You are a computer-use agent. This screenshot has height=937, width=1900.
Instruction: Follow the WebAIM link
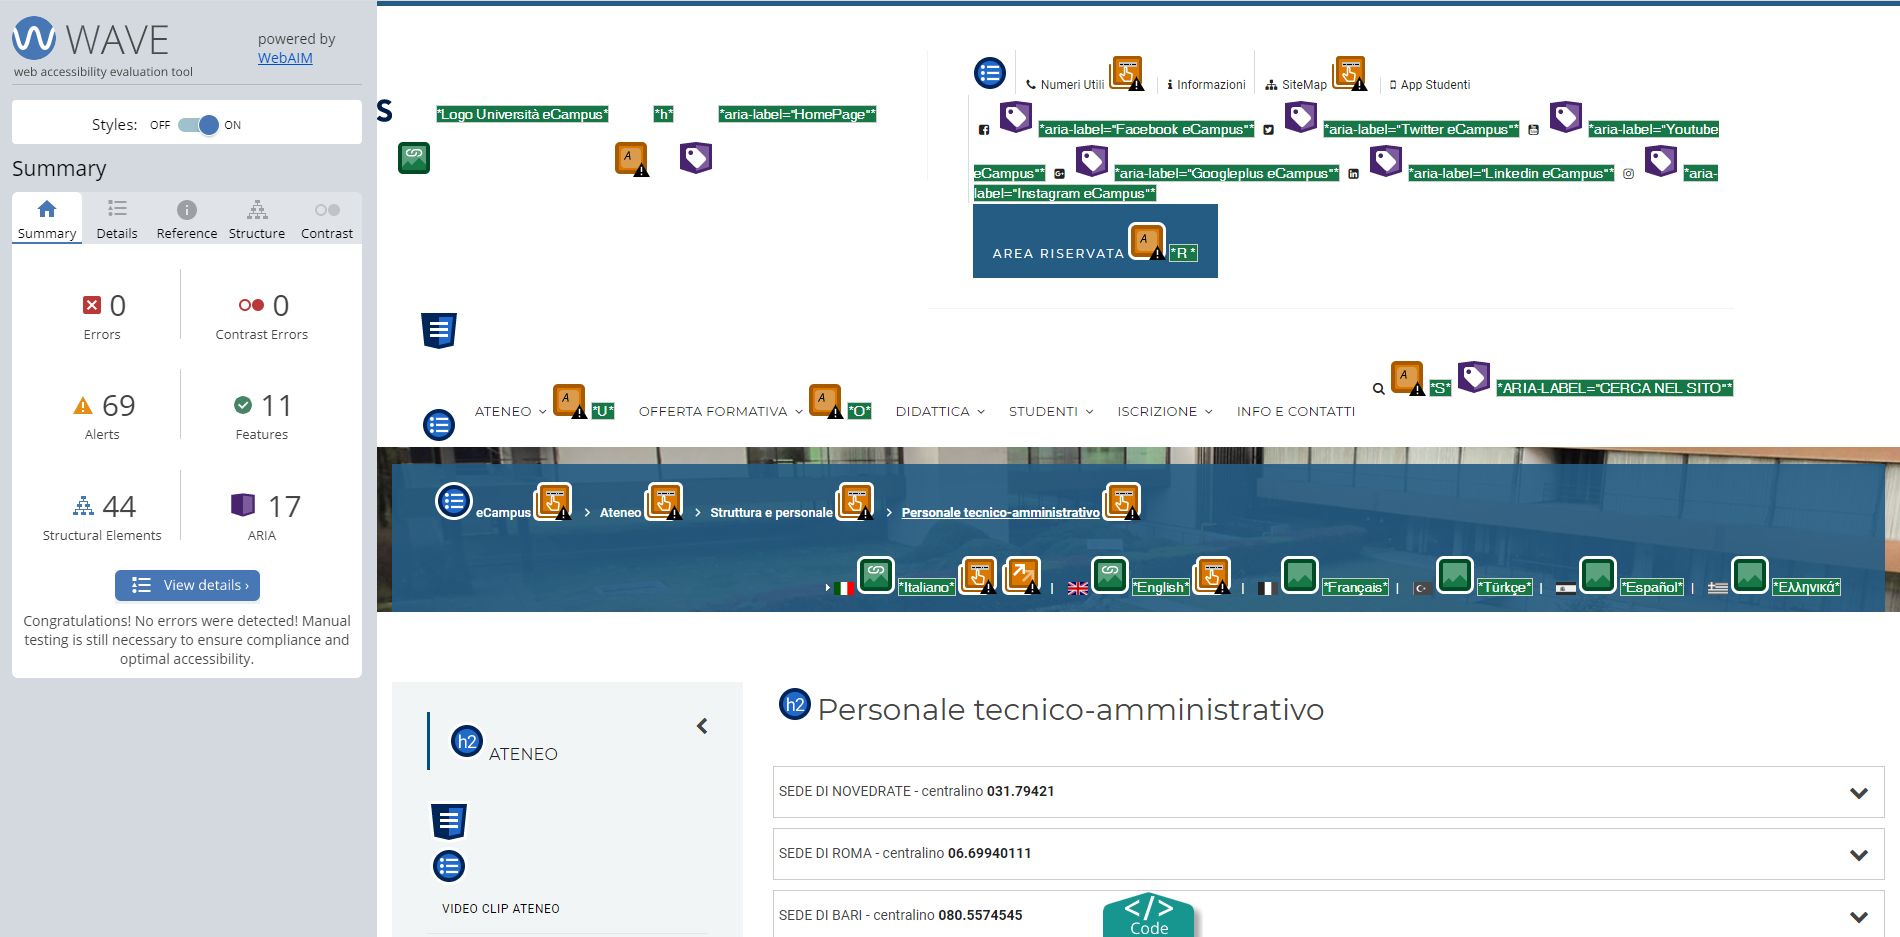click(x=285, y=58)
